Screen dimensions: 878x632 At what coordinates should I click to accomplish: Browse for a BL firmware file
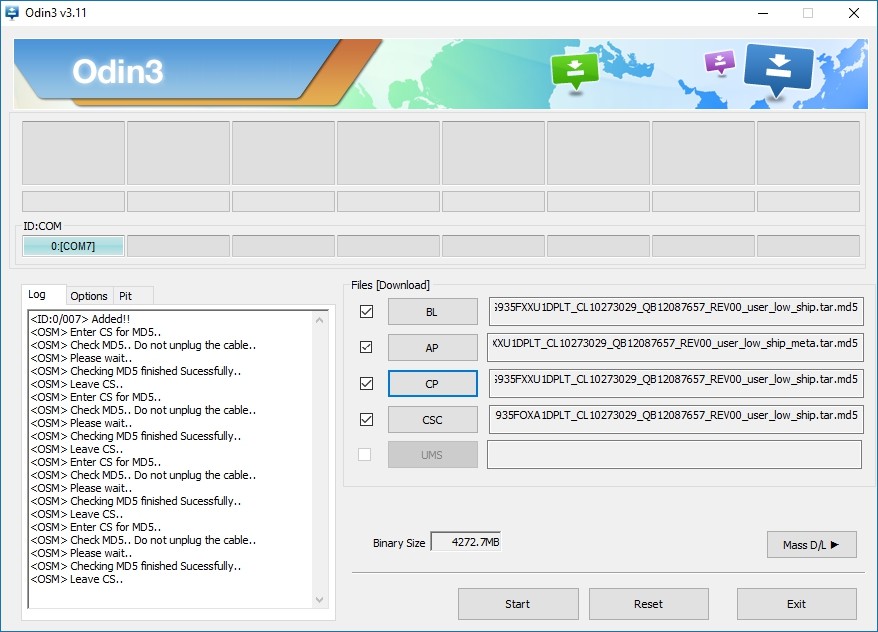tap(432, 312)
